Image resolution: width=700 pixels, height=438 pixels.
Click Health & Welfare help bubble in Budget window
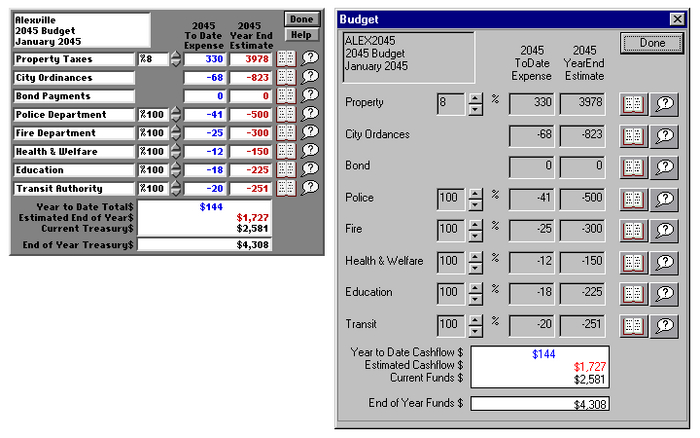point(664,263)
